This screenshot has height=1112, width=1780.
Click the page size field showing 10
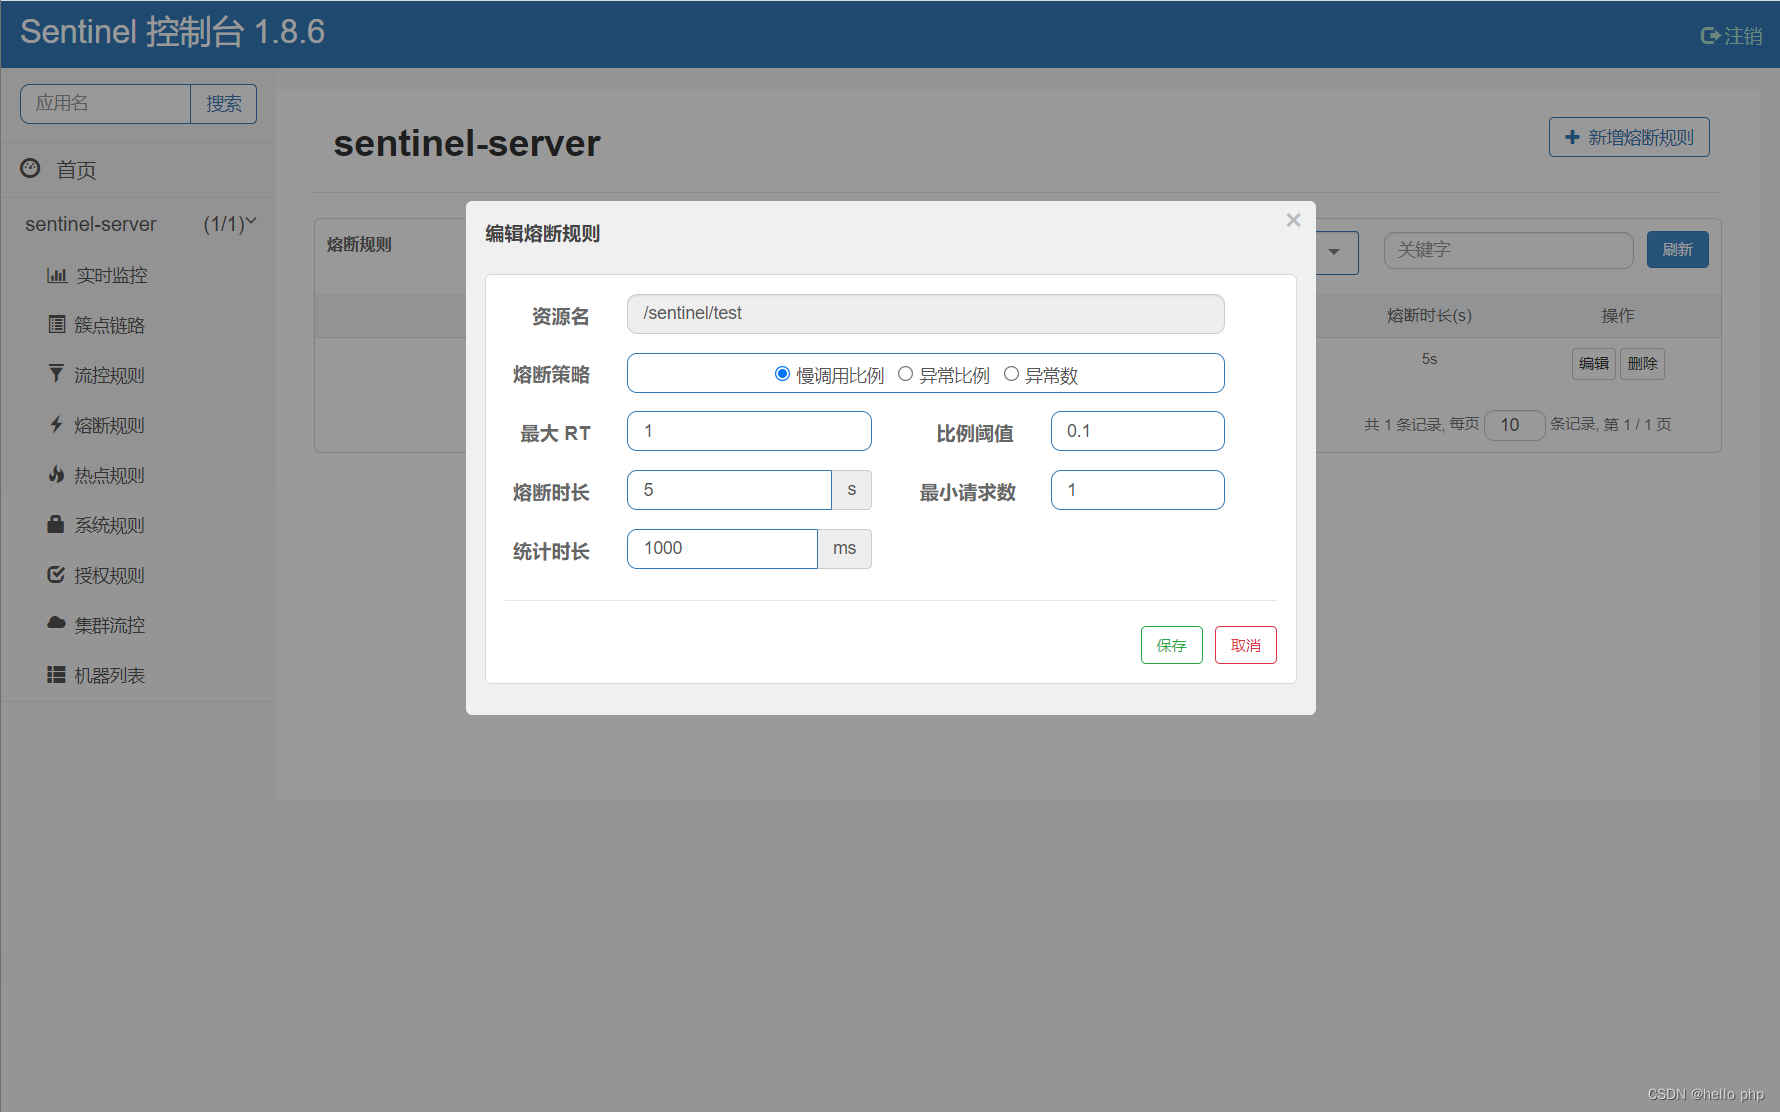point(1515,425)
